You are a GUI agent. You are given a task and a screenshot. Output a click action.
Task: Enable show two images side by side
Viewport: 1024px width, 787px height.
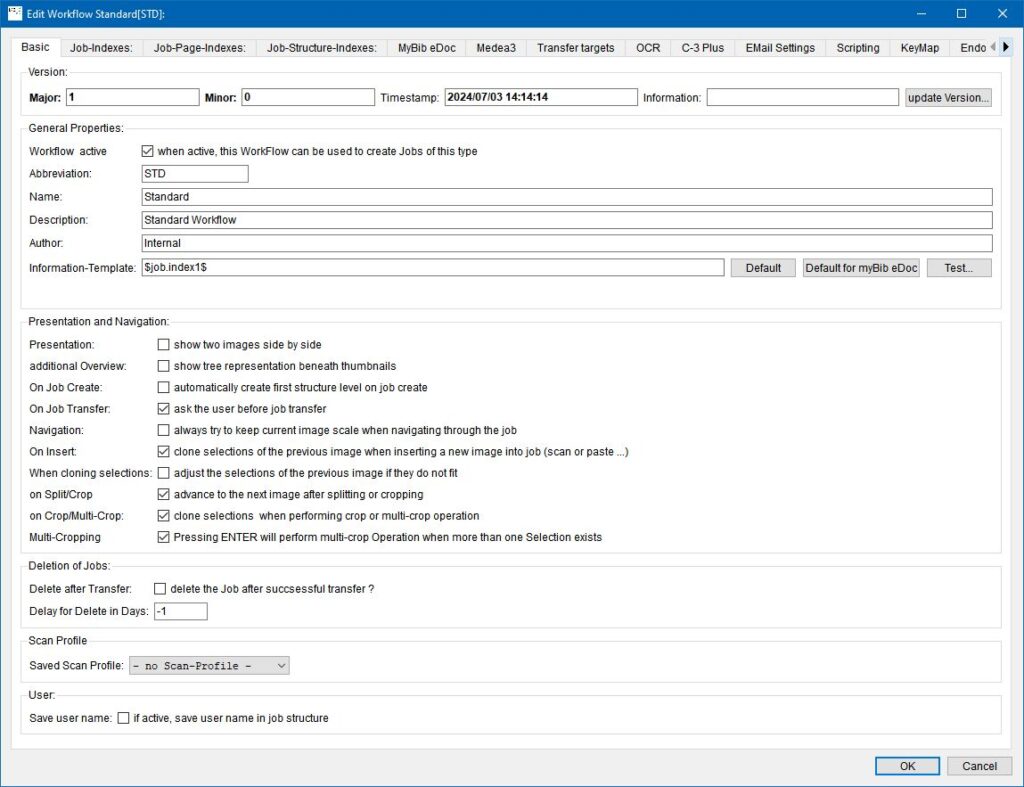tap(163, 344)
